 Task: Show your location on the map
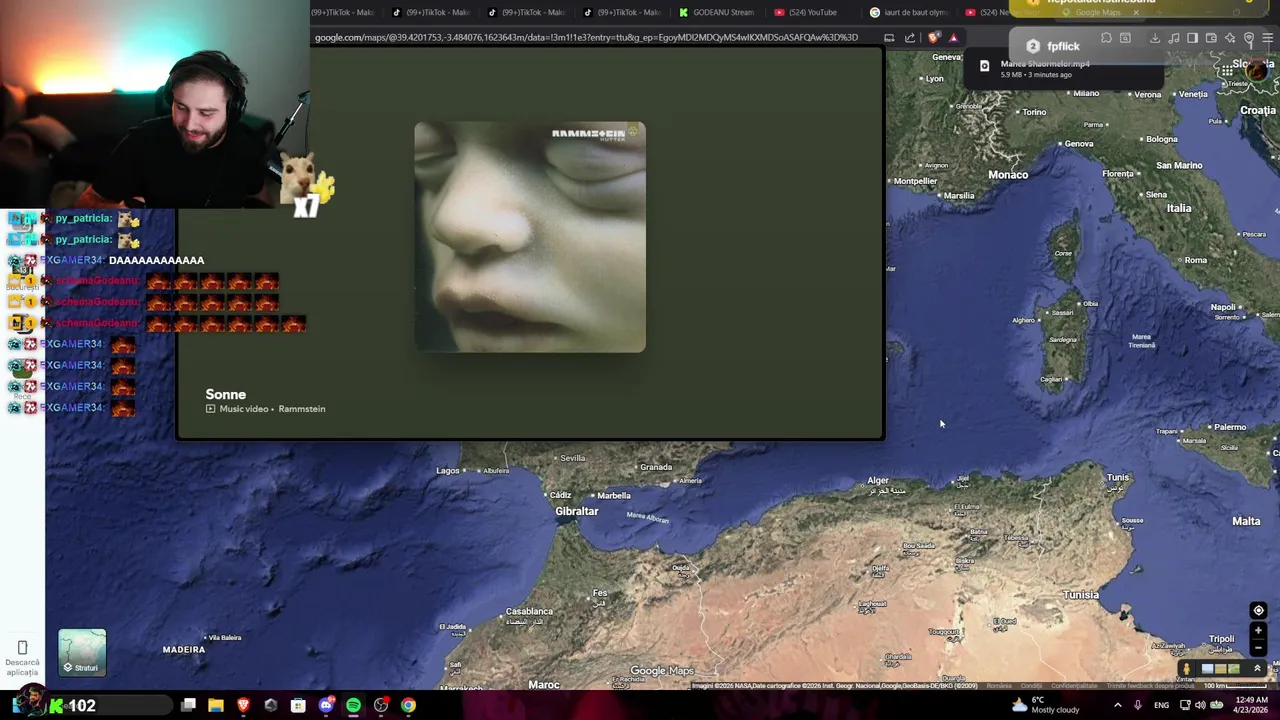[1258, 610]
